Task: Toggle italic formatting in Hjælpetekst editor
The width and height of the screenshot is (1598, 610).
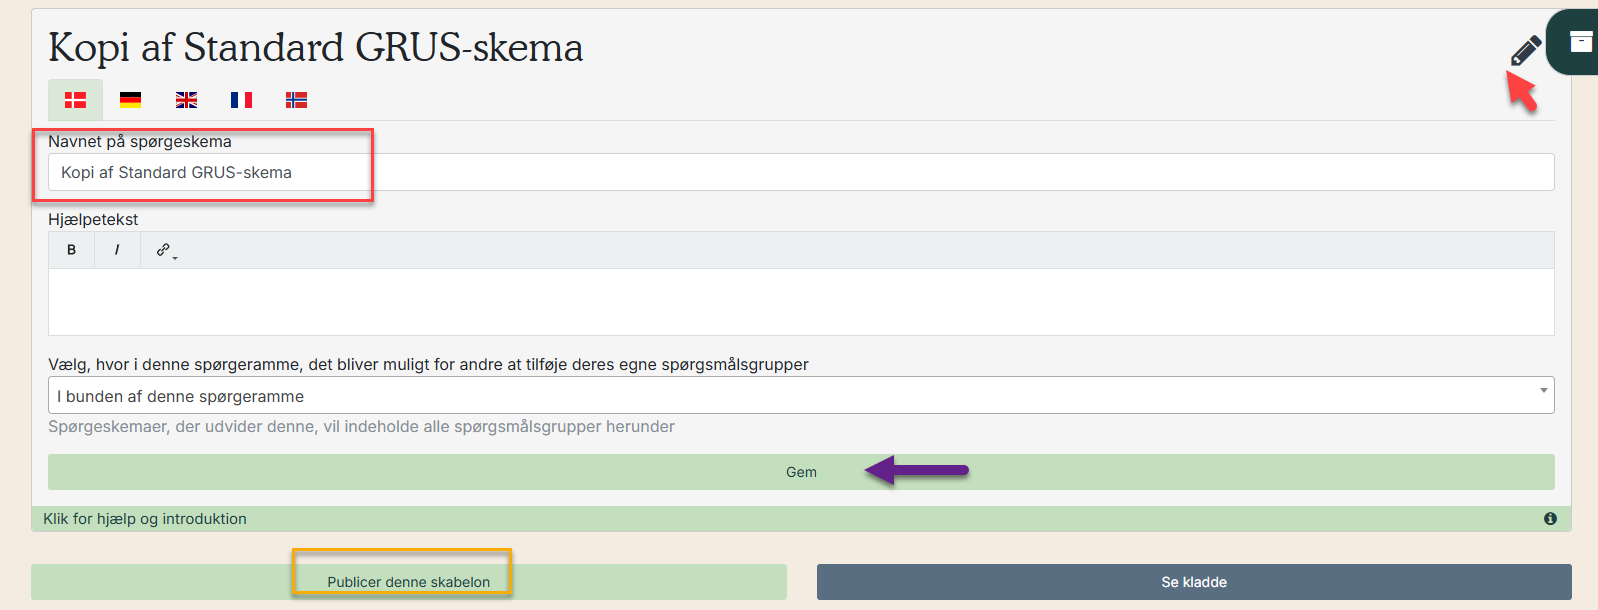Action: click(x=117, y=250)
